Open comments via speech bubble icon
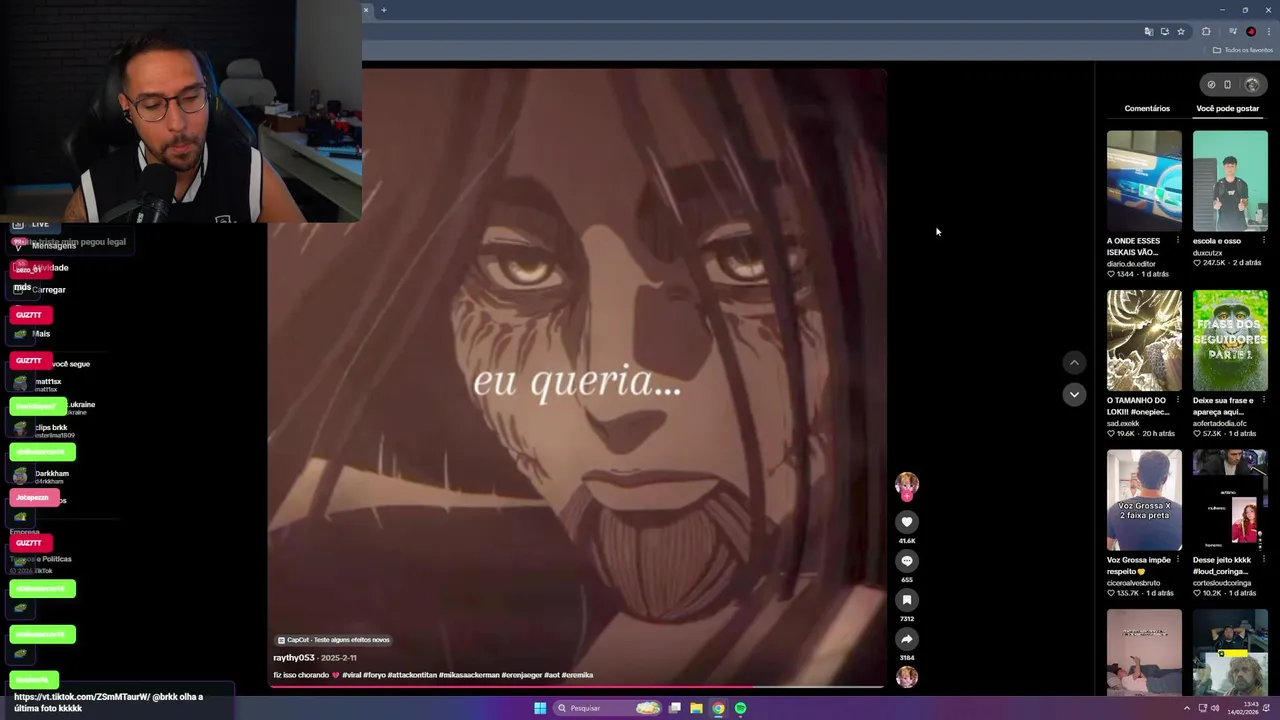 pos(907,561)
